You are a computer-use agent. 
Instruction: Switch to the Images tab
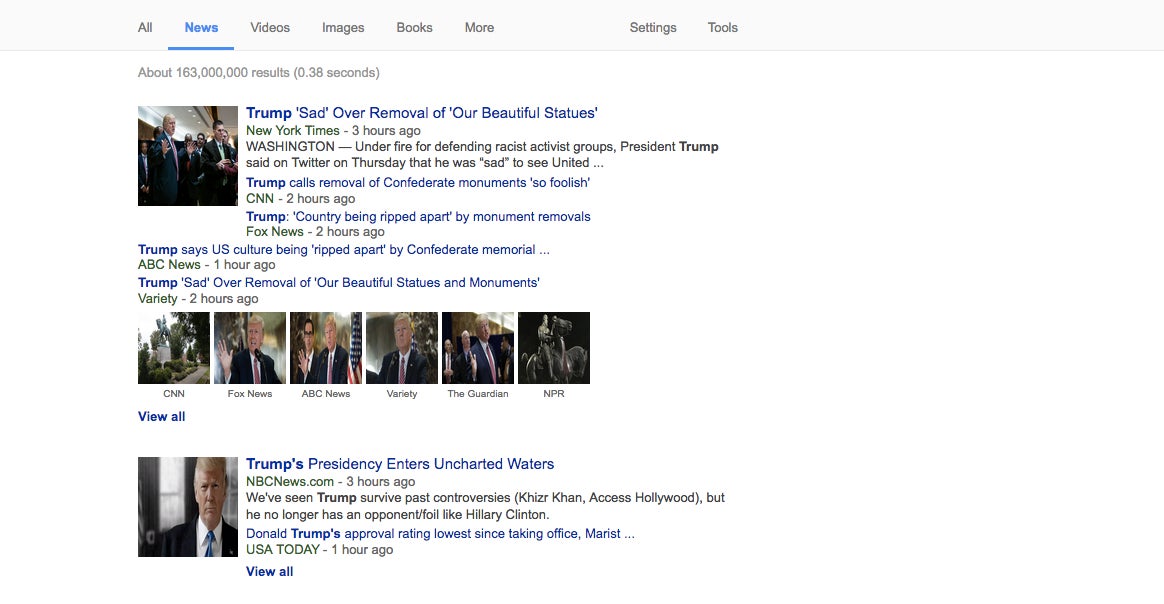343,27
